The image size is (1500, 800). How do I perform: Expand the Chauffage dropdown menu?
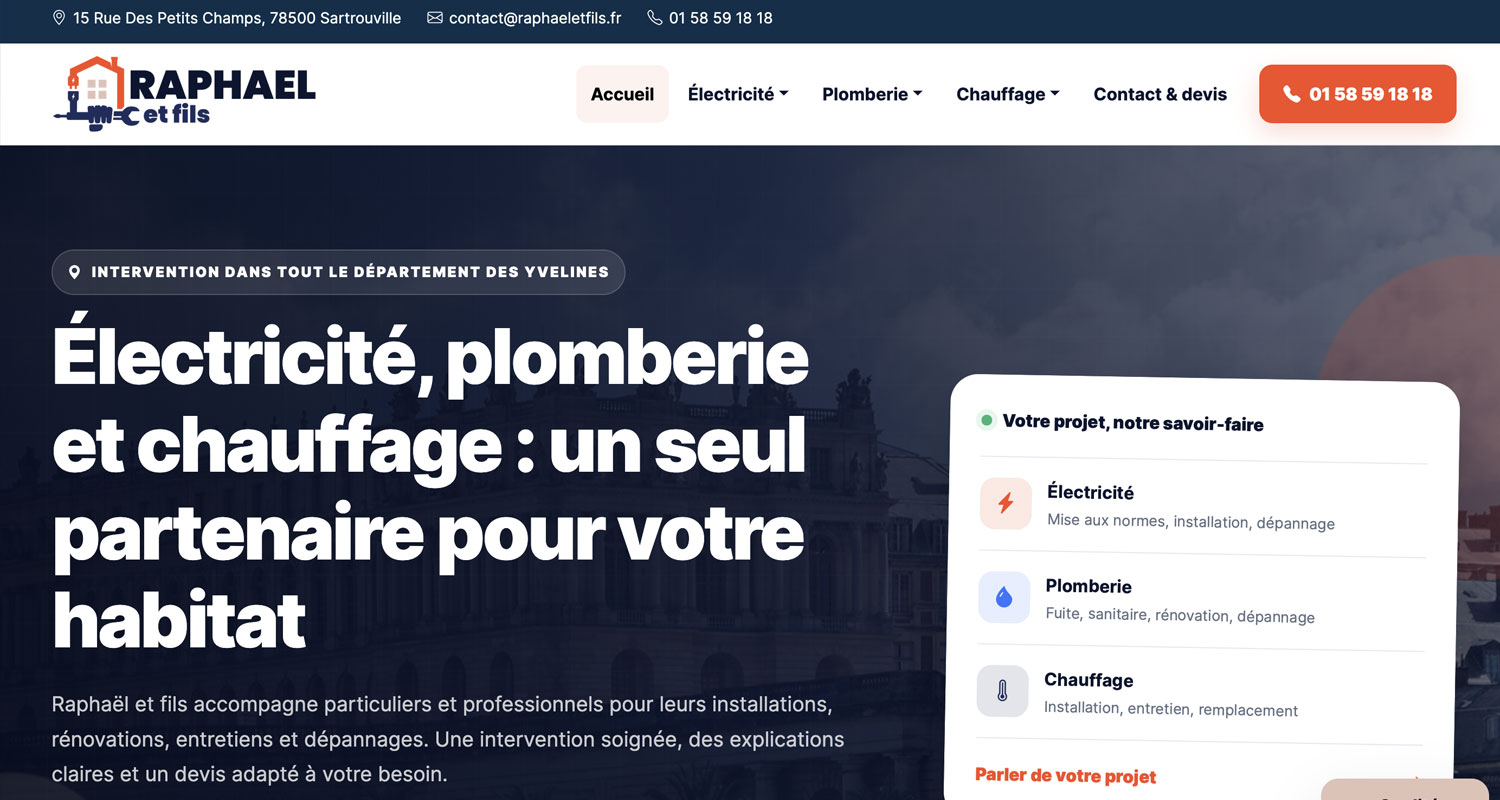1008,94
